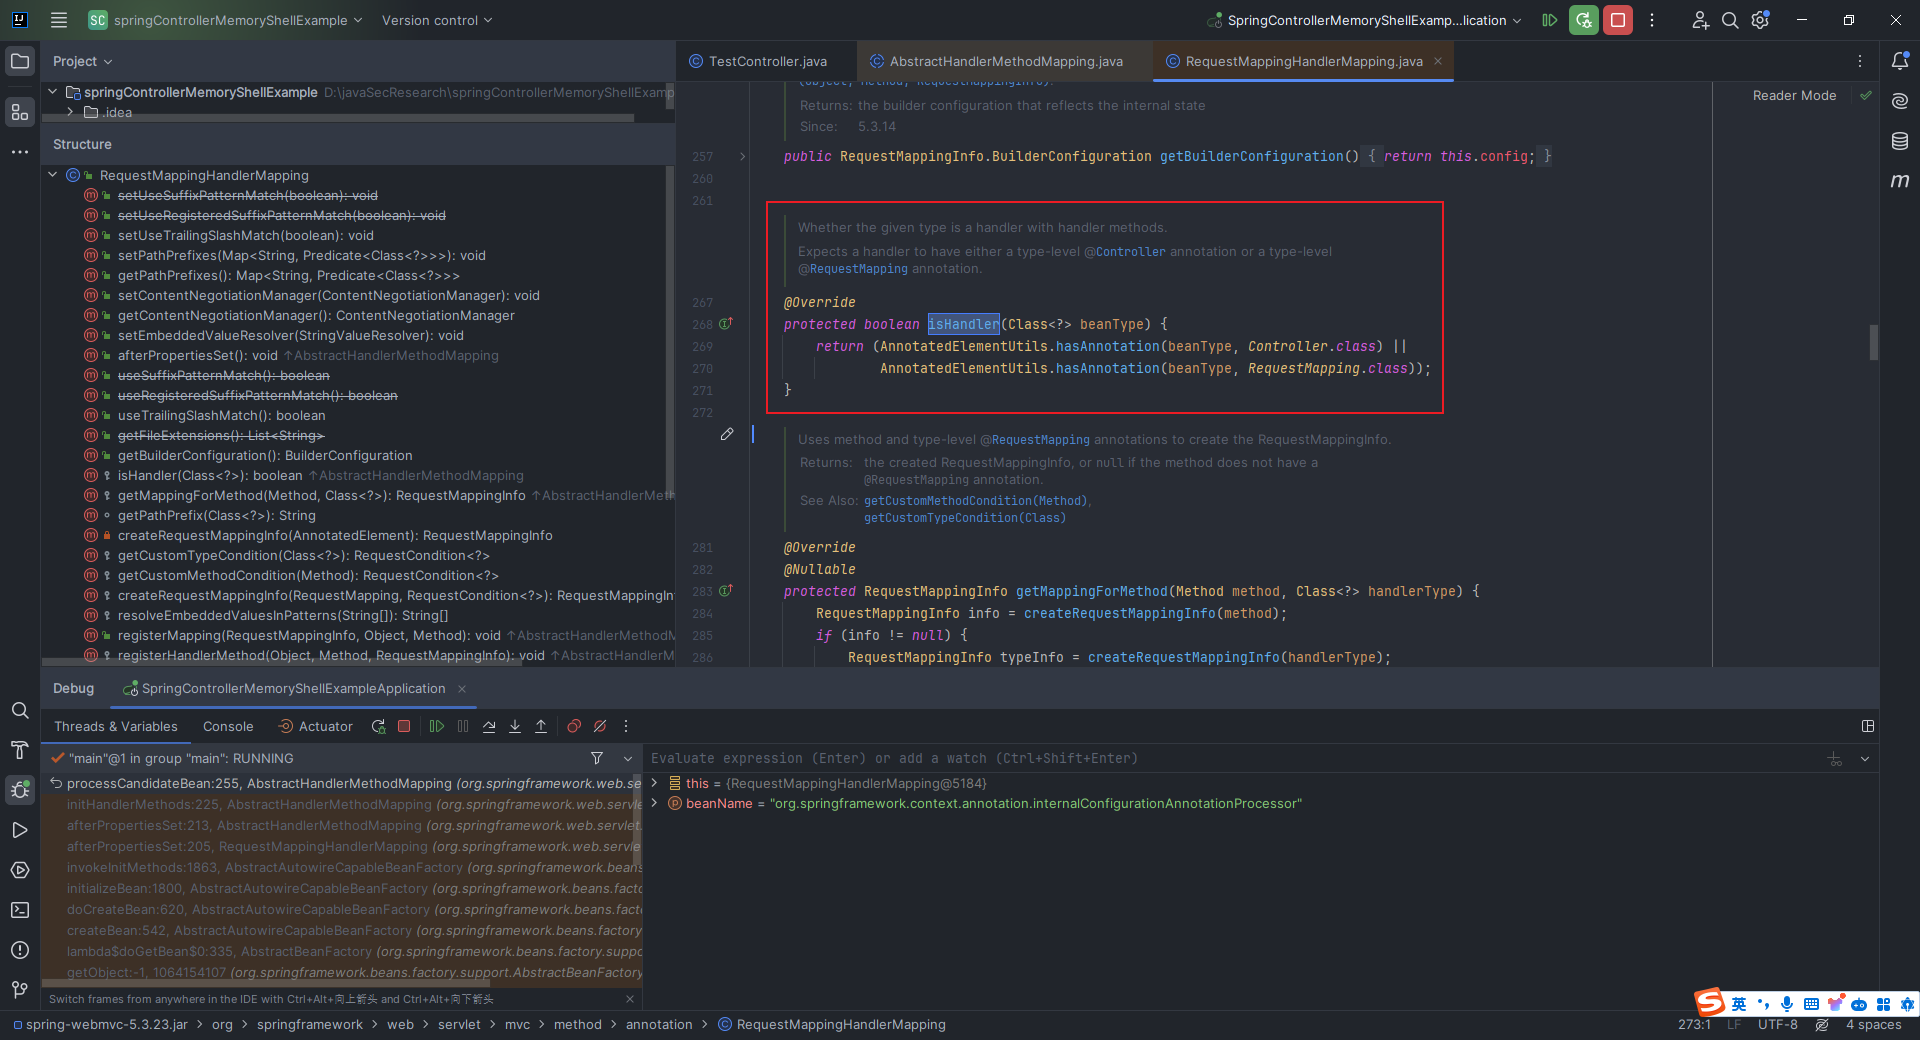Resume Program in Debug panel
Viewport: 1920px width, 1040px height.
pyautogui.click(x=437, y=727)
